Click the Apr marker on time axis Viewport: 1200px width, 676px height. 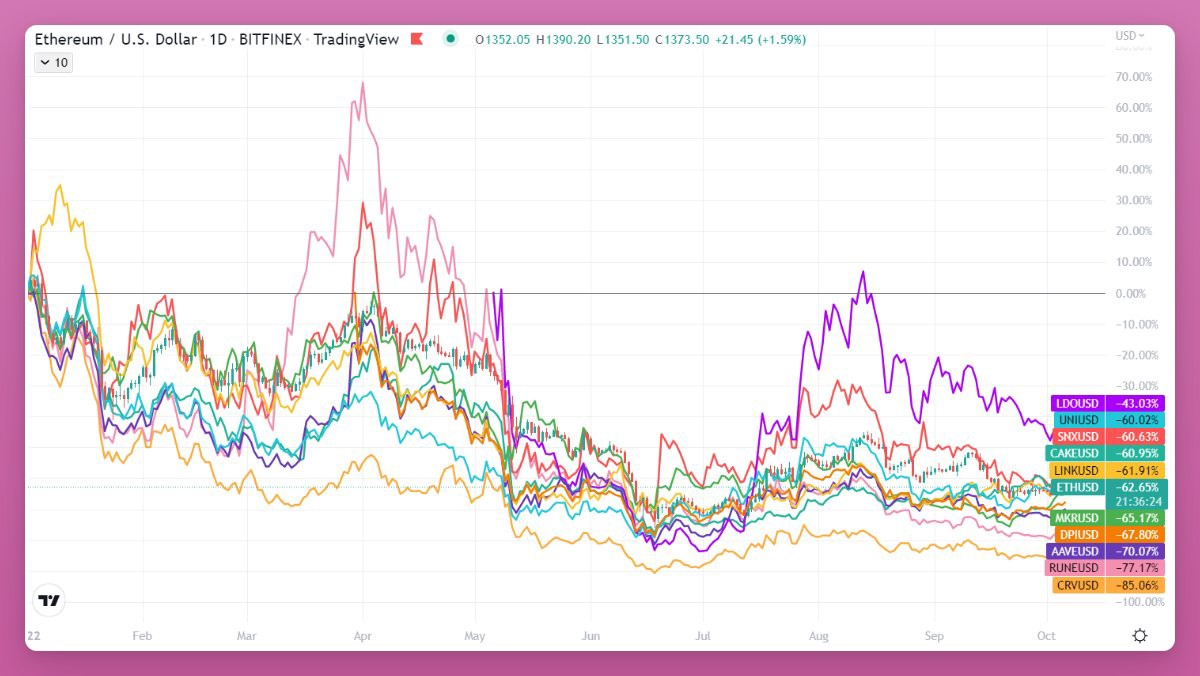pos(363,635)
